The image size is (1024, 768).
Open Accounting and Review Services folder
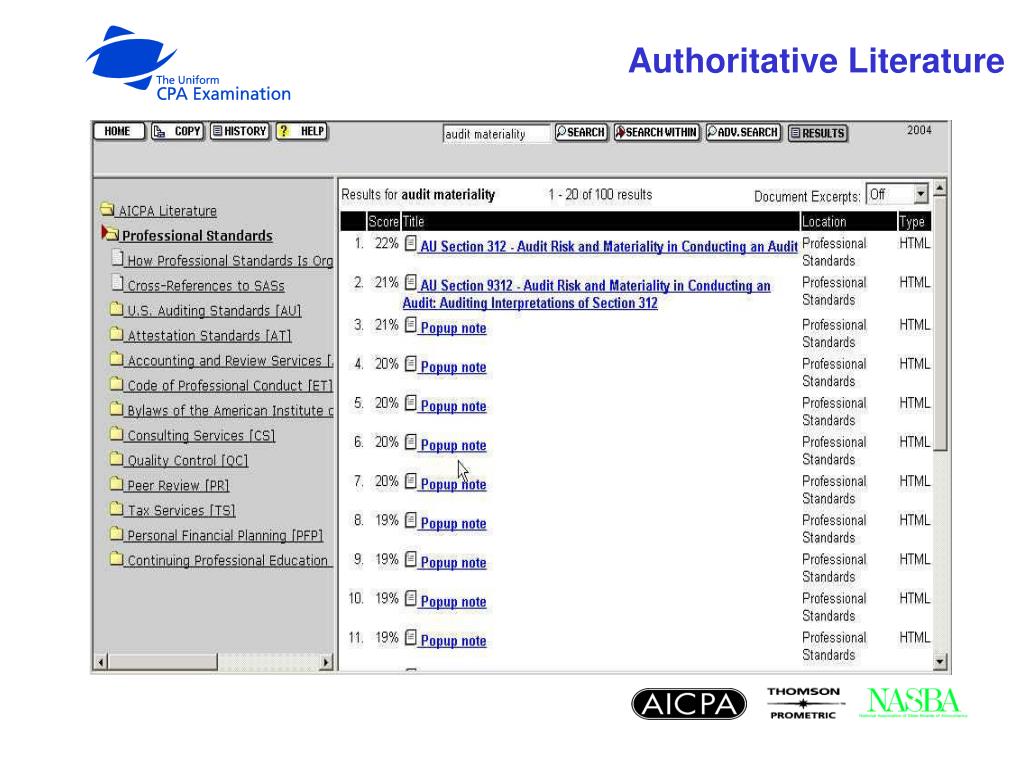230,360
